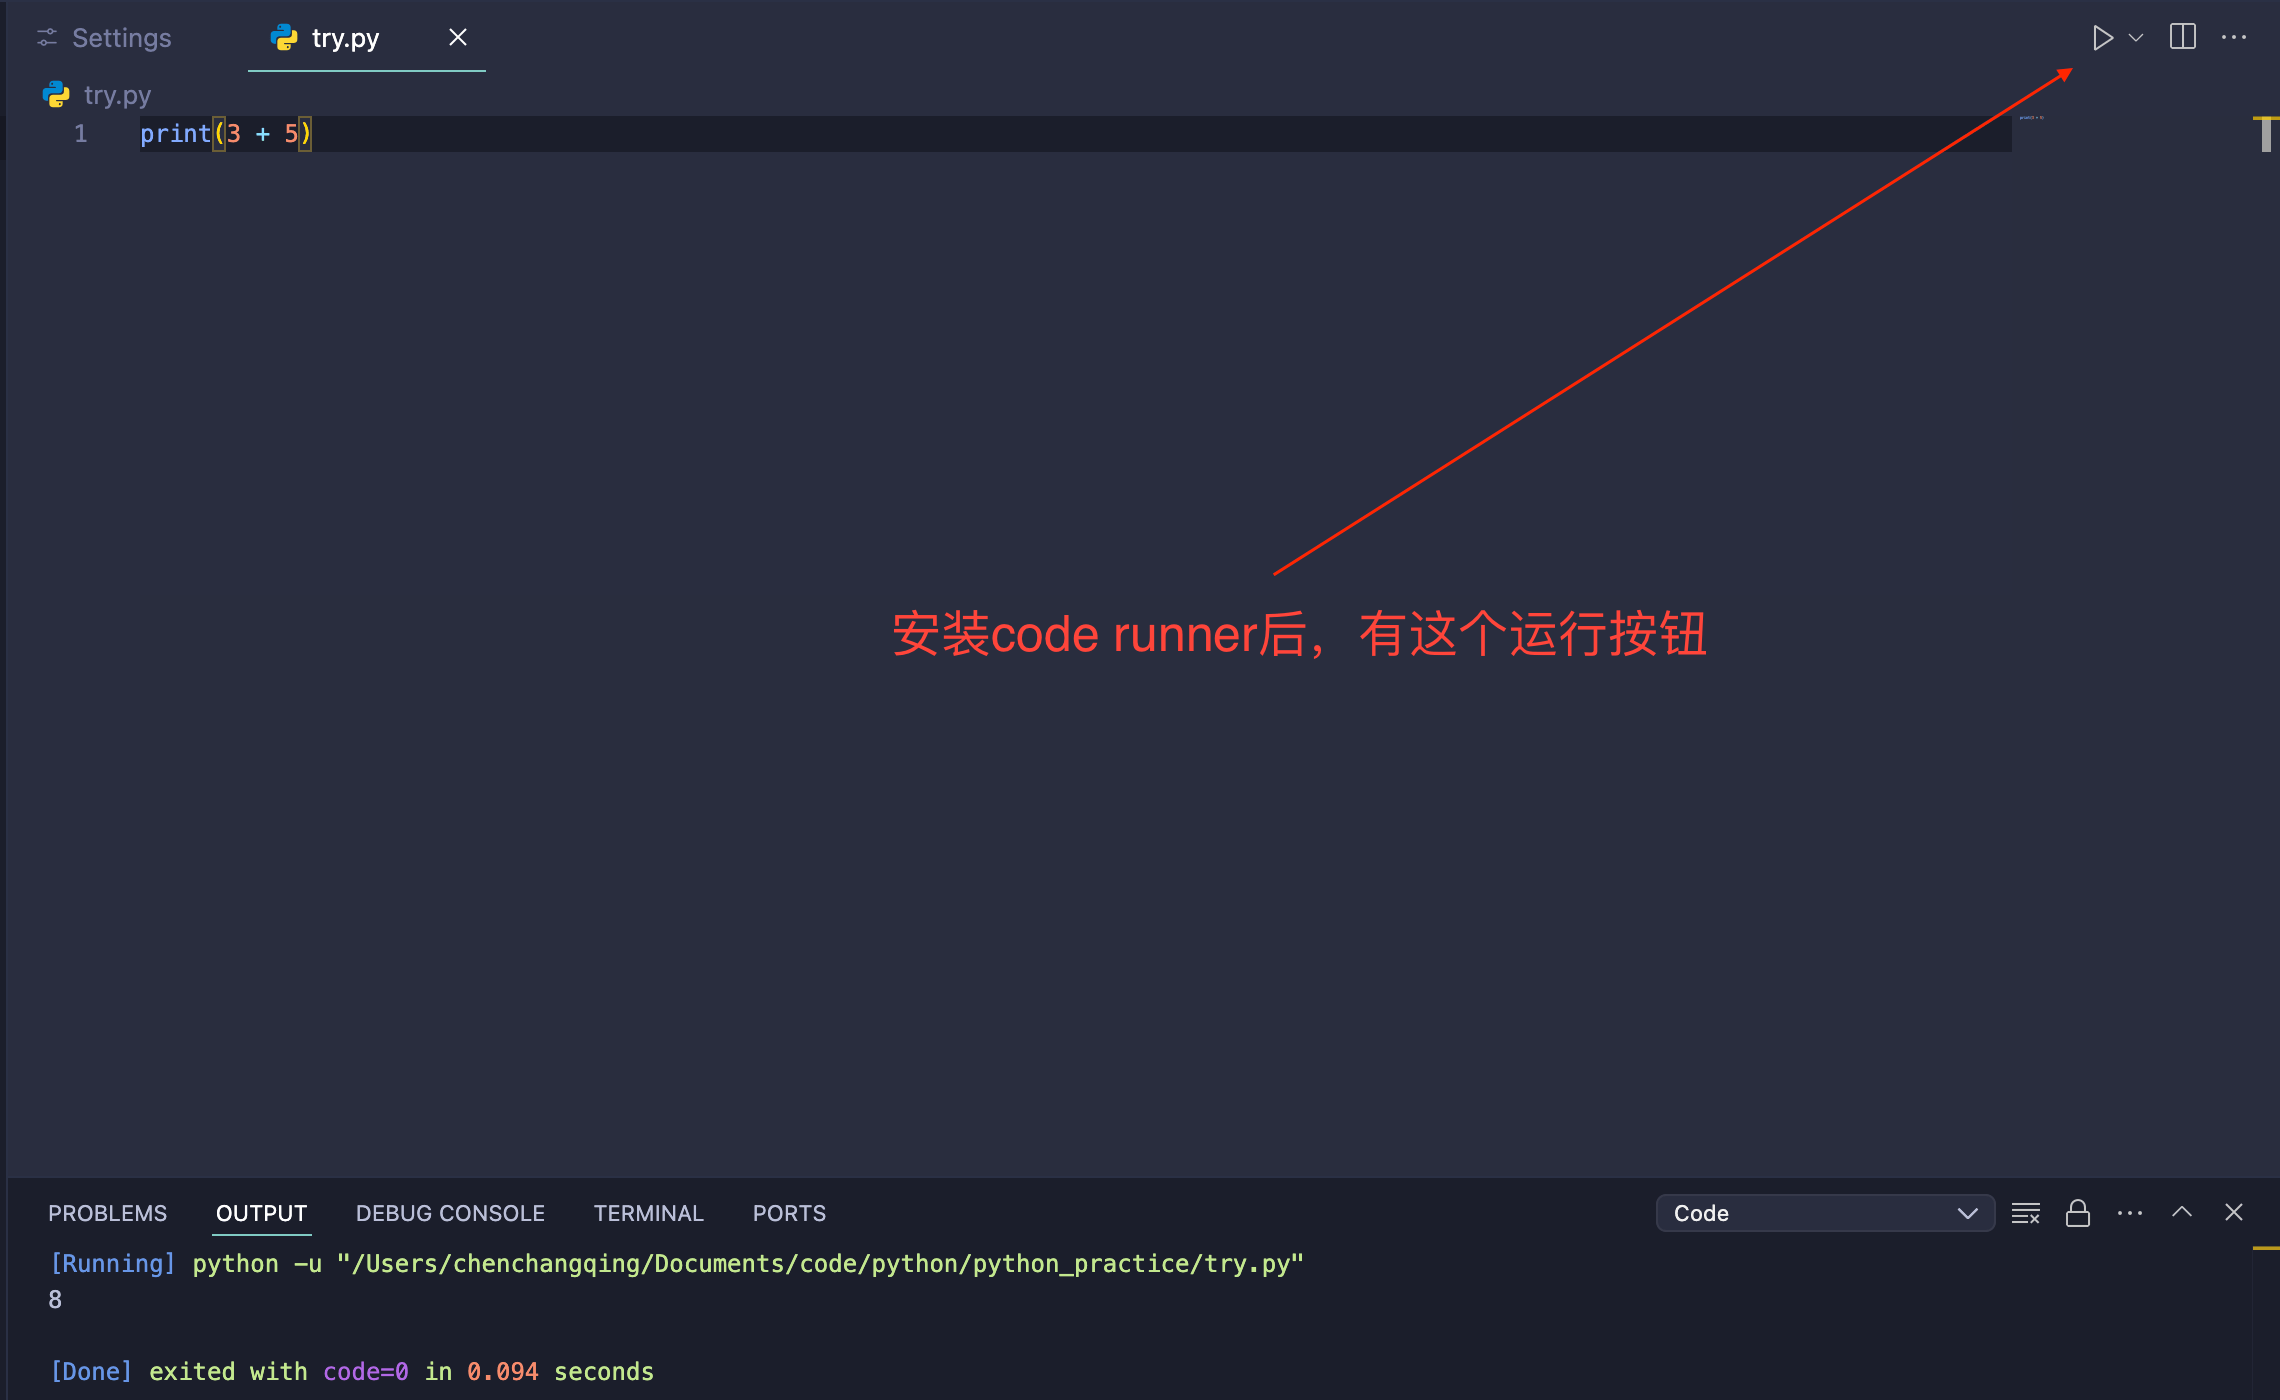Open editor More Actions ellipsis menu

[2233, 38]
